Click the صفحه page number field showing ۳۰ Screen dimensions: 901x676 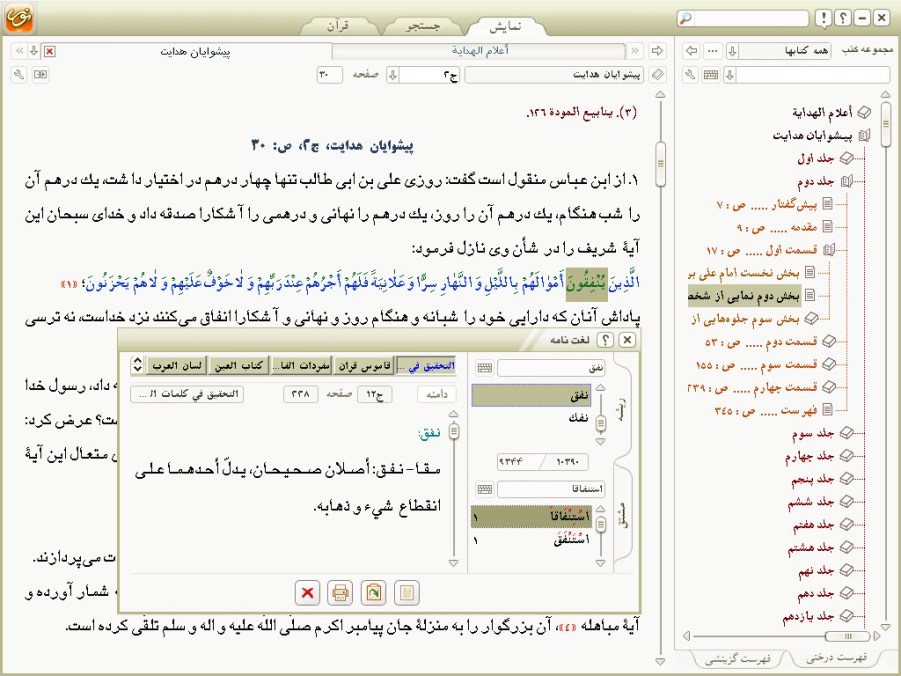click(329, 75)
